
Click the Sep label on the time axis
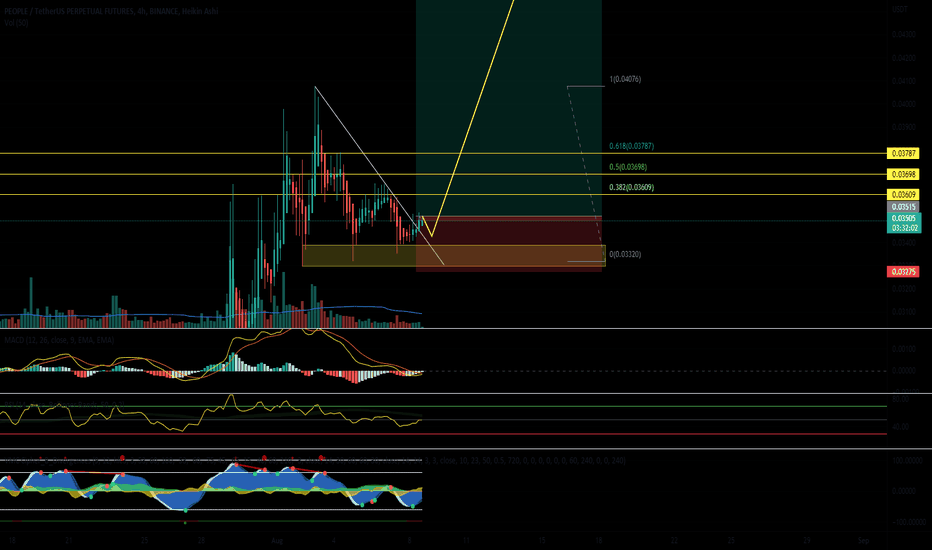(x=863, y=540)
